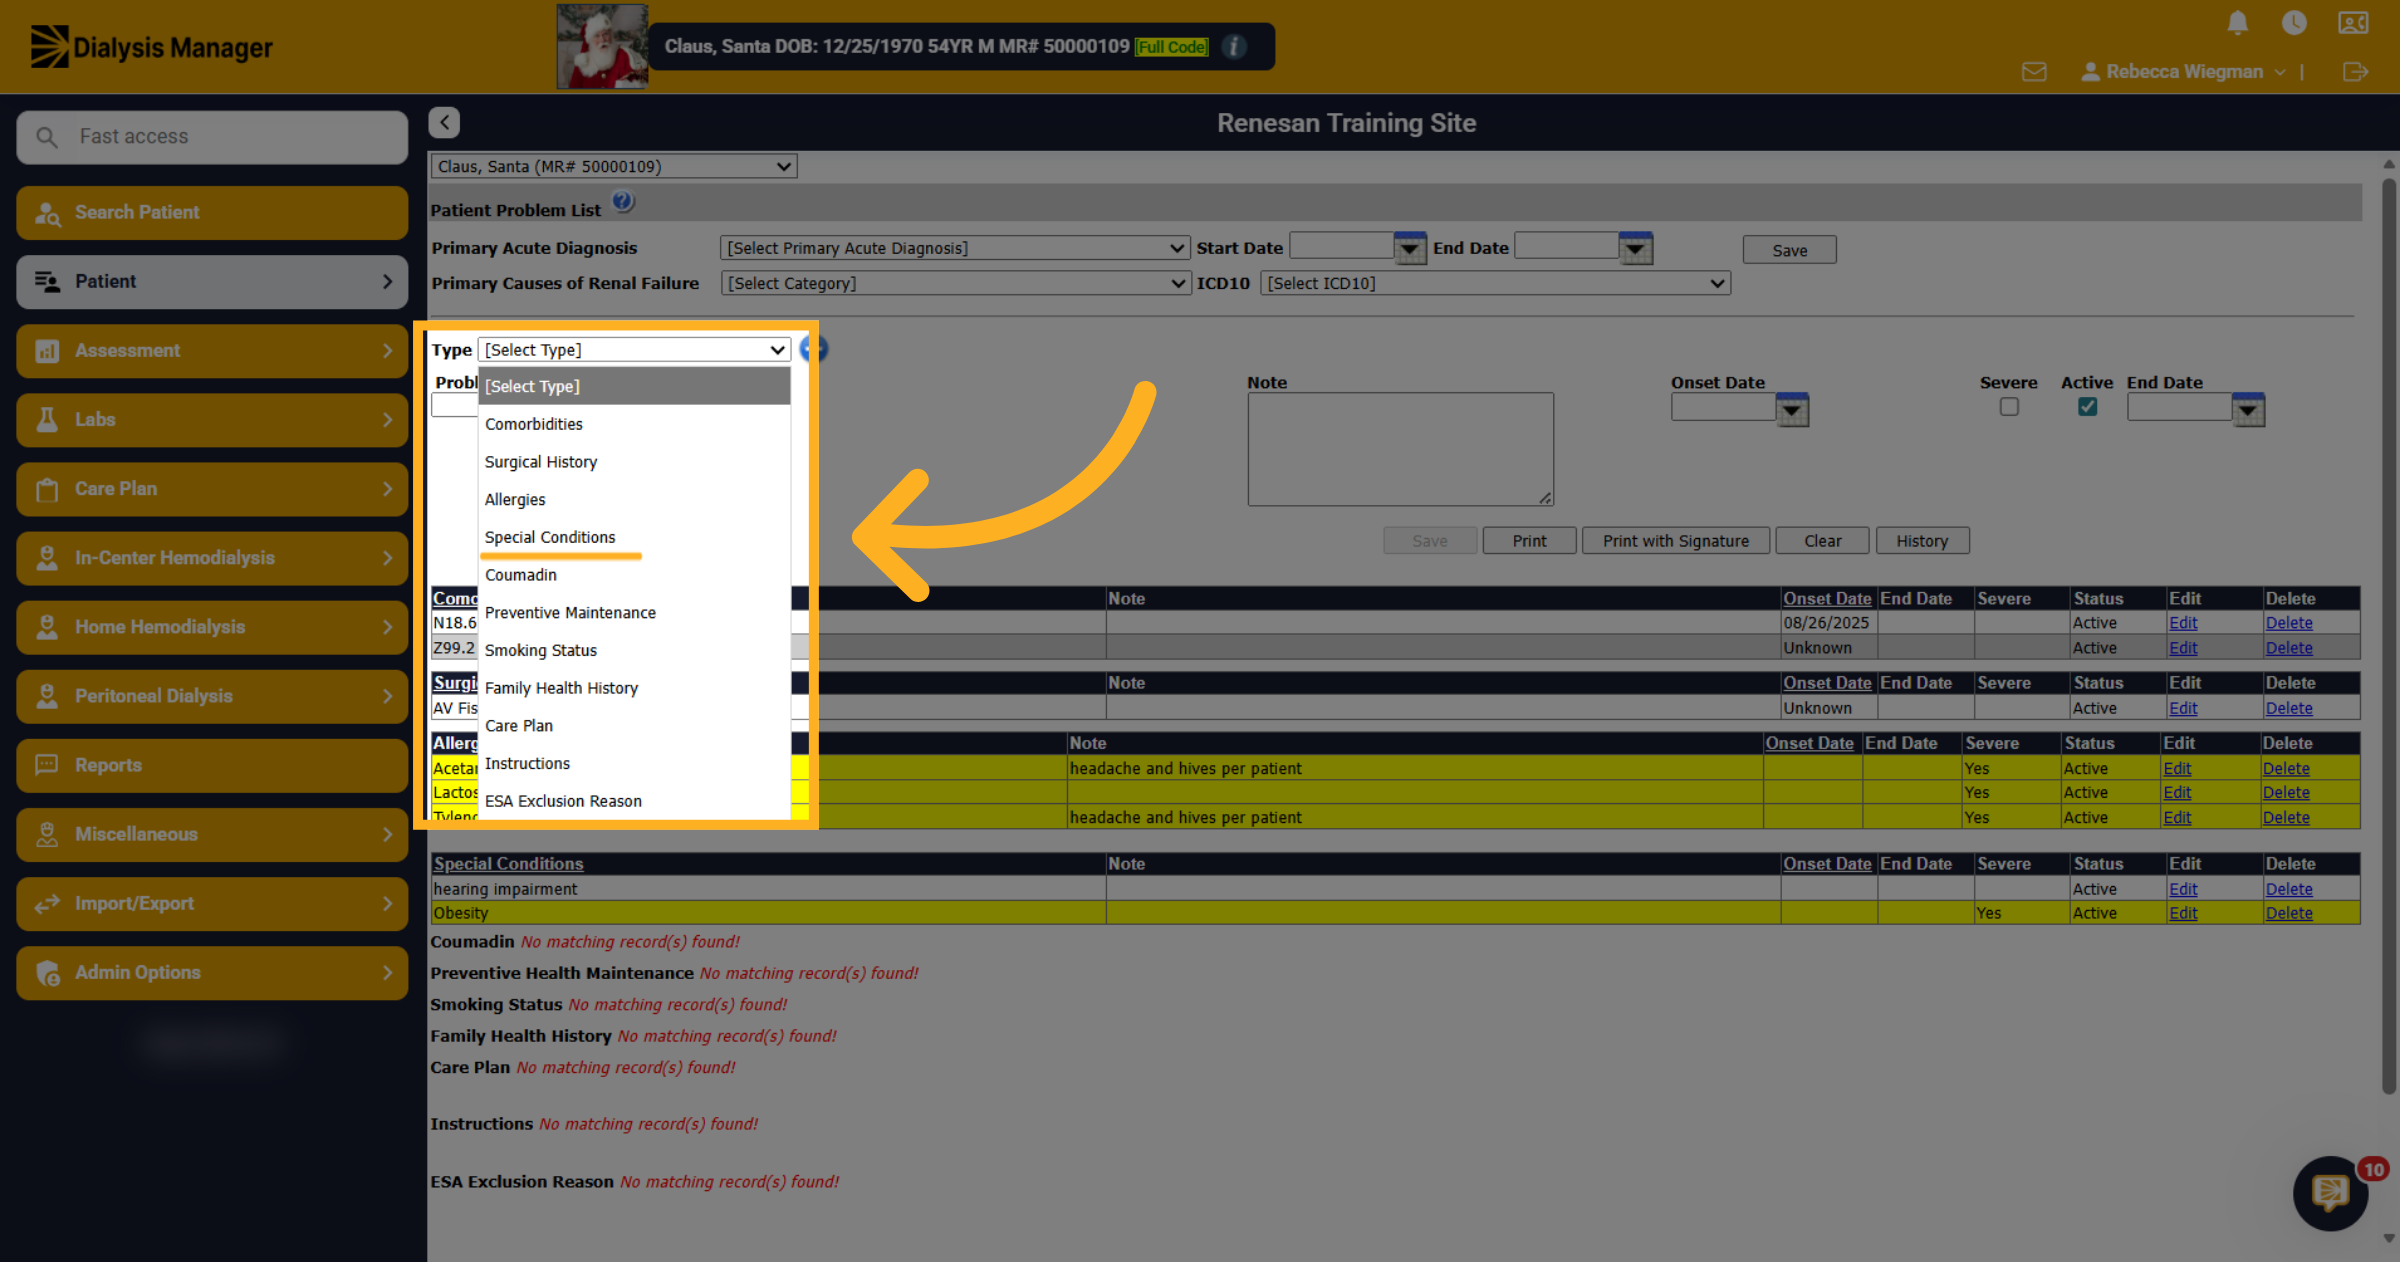The height and width of the screenshot is (1262, 2400).
Task: Collapse sidebar with back arrow icon
Action: pos(444,122)
